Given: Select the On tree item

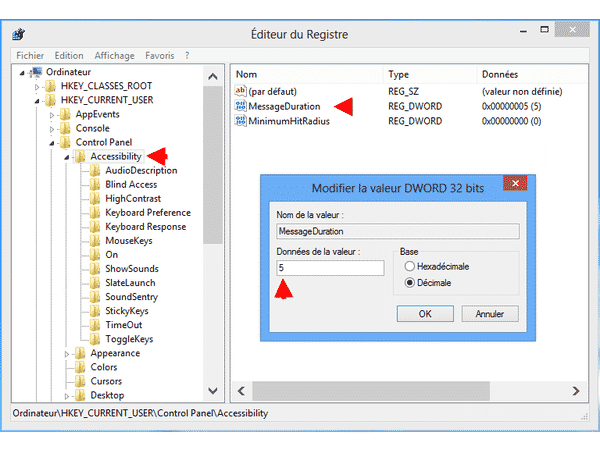Looking at the screenshot, I should pos(111,255).
